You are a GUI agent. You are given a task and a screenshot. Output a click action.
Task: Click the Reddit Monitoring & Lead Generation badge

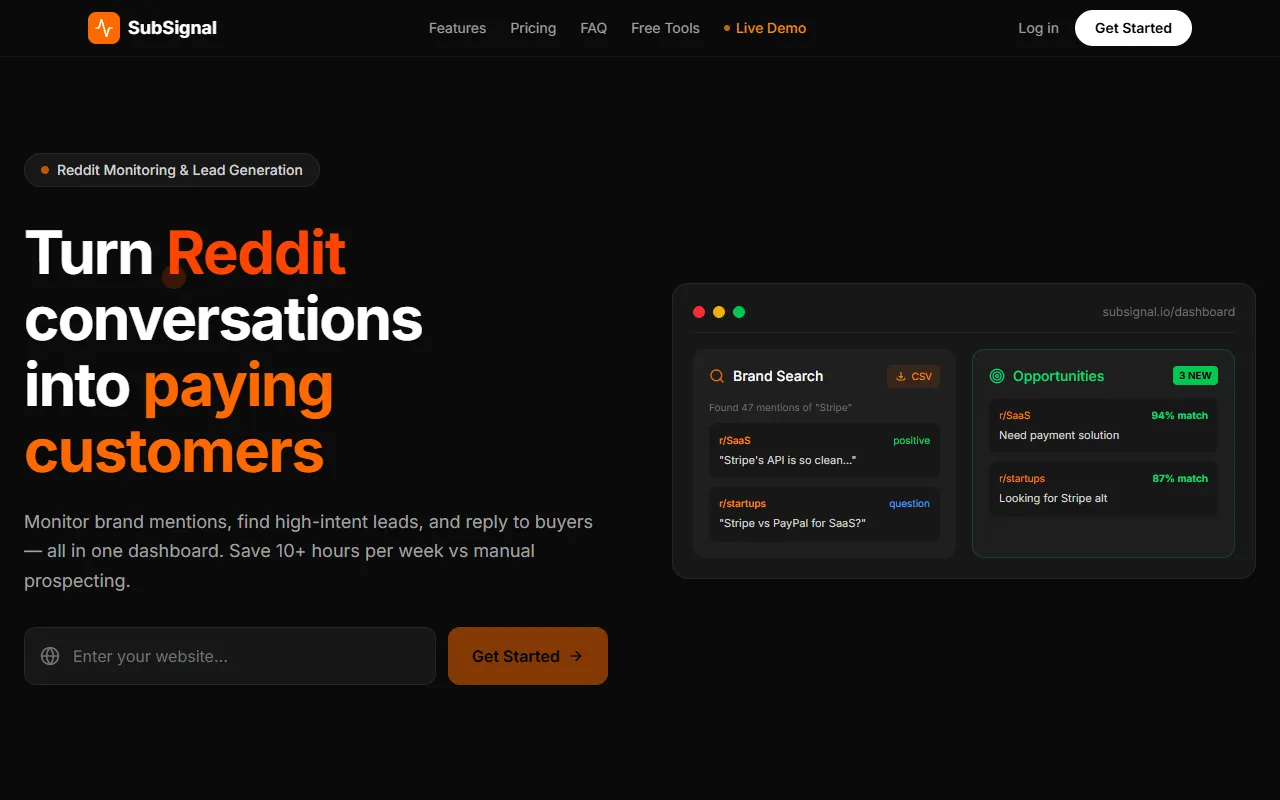click(x=172, y=170)
